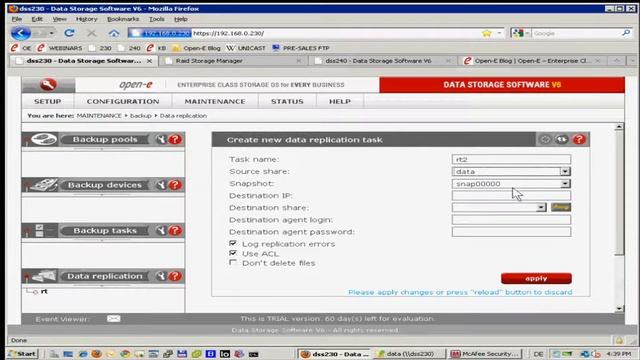This screenshot has width=640, height=360.
Task: Click the UNICAST bookmark
Action: pos(246,48)
